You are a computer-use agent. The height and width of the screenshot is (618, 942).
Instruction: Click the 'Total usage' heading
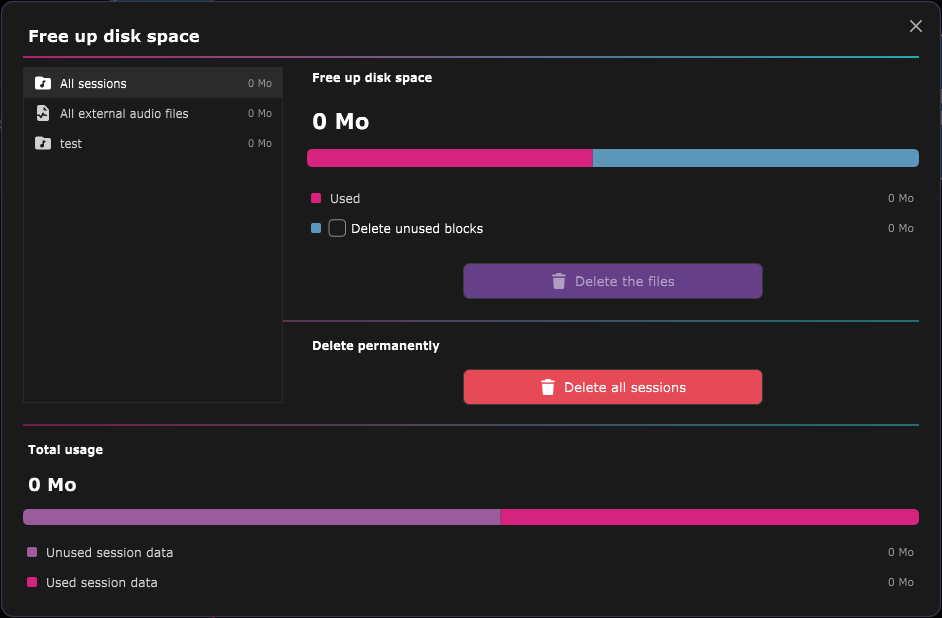65,450
